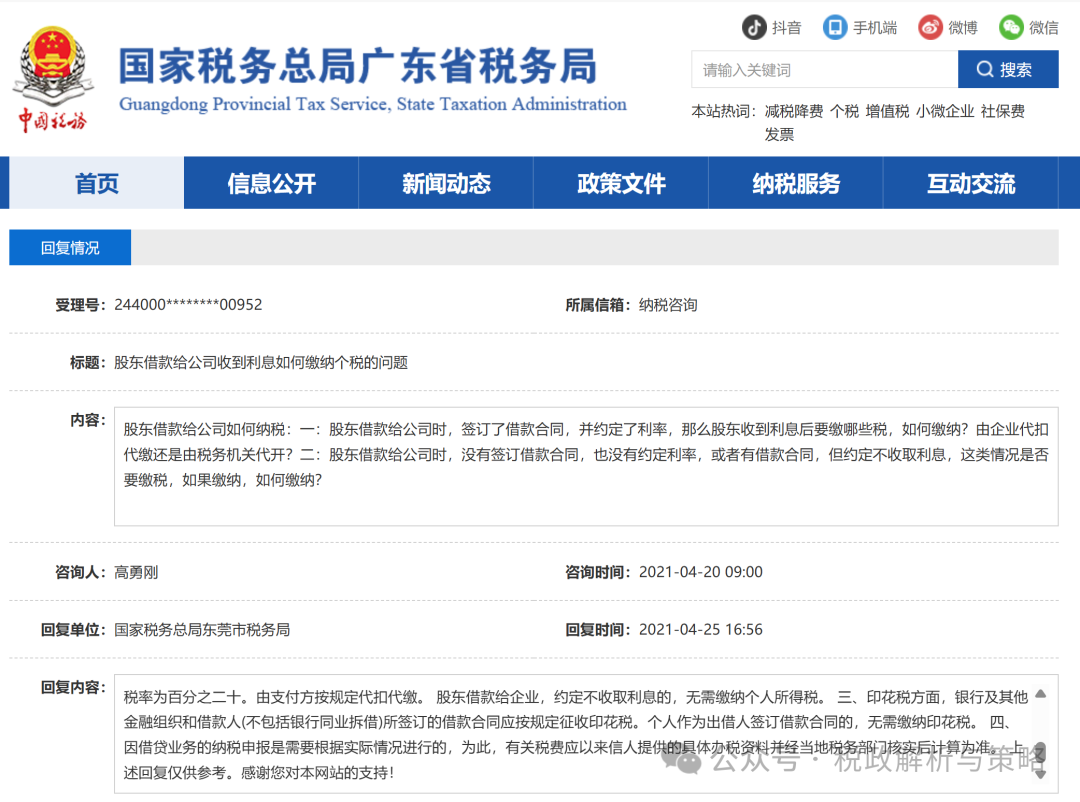Click the 中国税务 calligraphy logo
This screenshot has width=1080, height=802.
52,122
